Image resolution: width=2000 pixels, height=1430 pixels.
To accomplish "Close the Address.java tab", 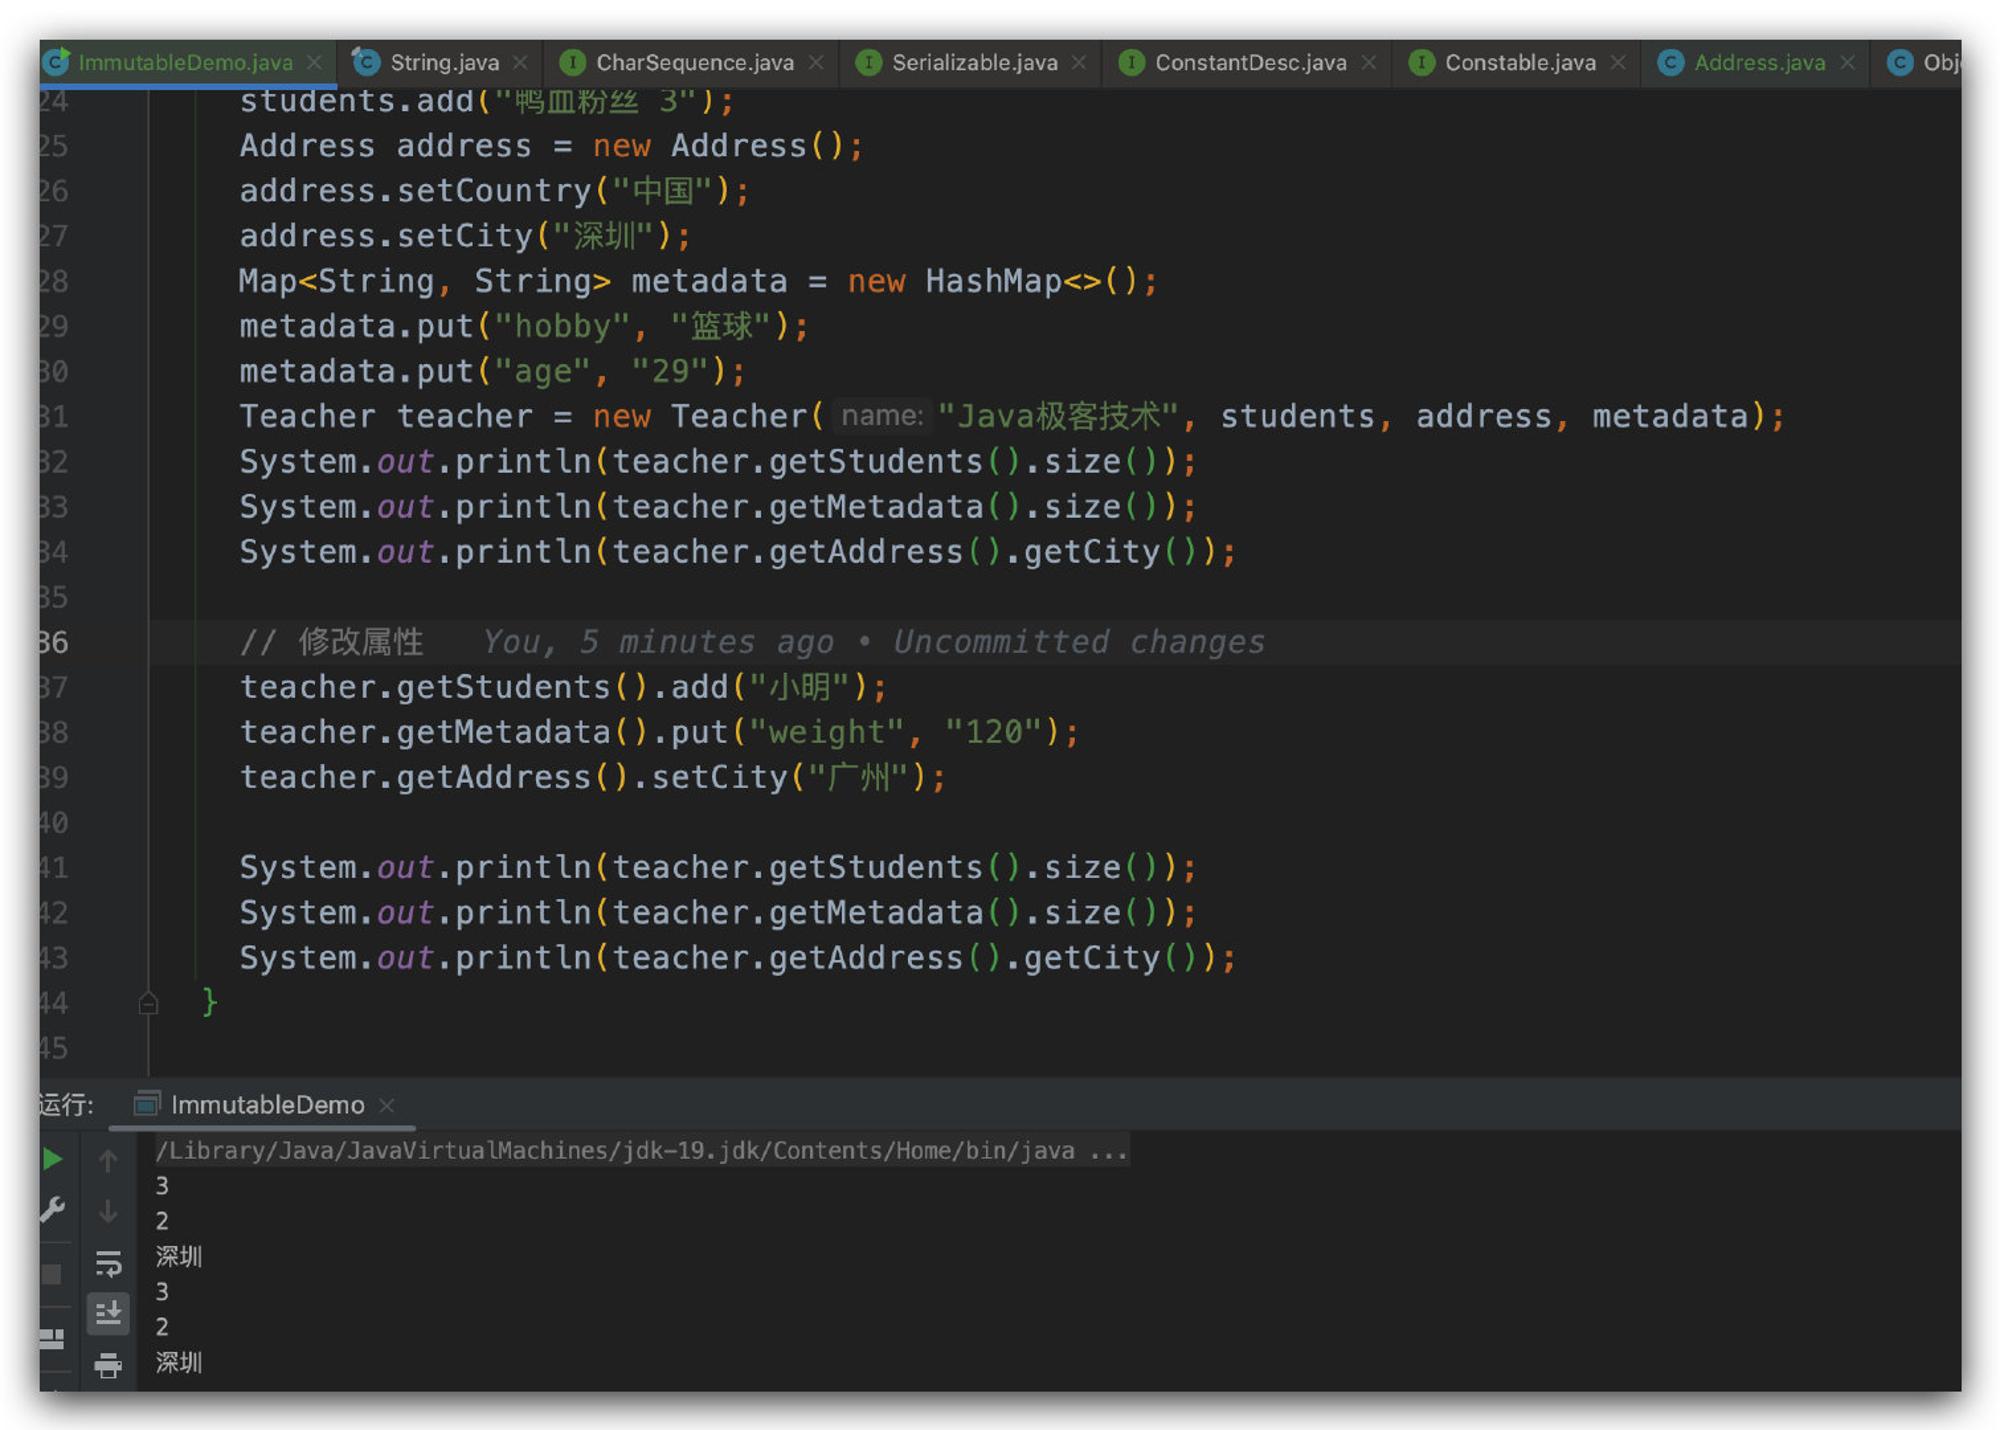I will click(1848, 62).
